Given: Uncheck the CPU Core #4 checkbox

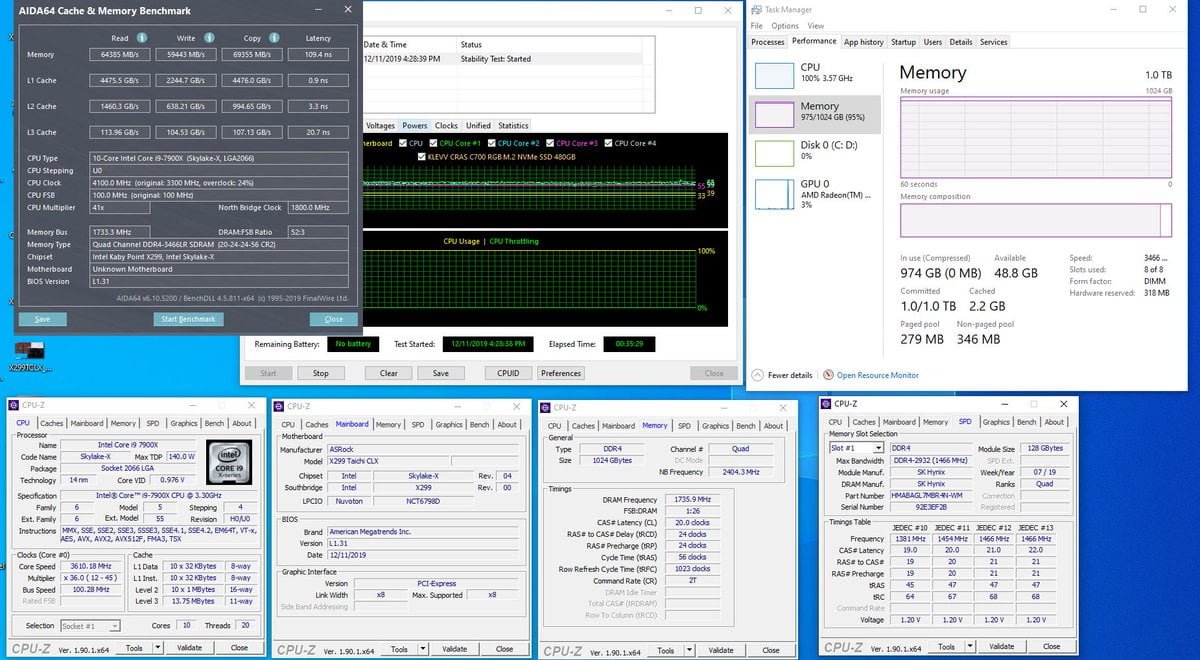Looking at the screenshot, I should coord(608,141).
